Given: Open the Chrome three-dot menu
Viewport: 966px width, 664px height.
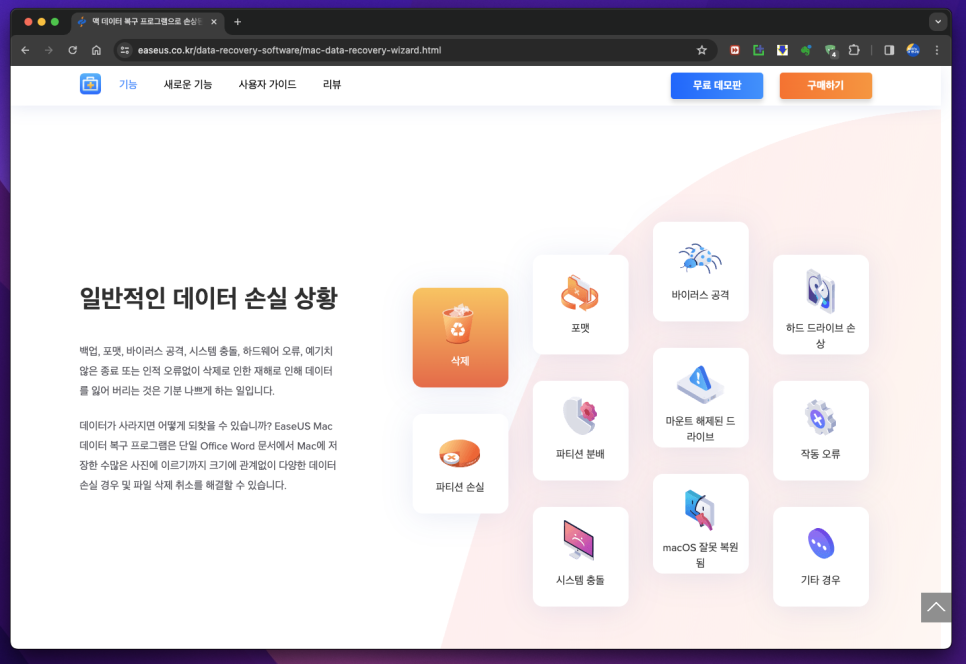Looking at the screenshot, I should click(x=936, y=51).
